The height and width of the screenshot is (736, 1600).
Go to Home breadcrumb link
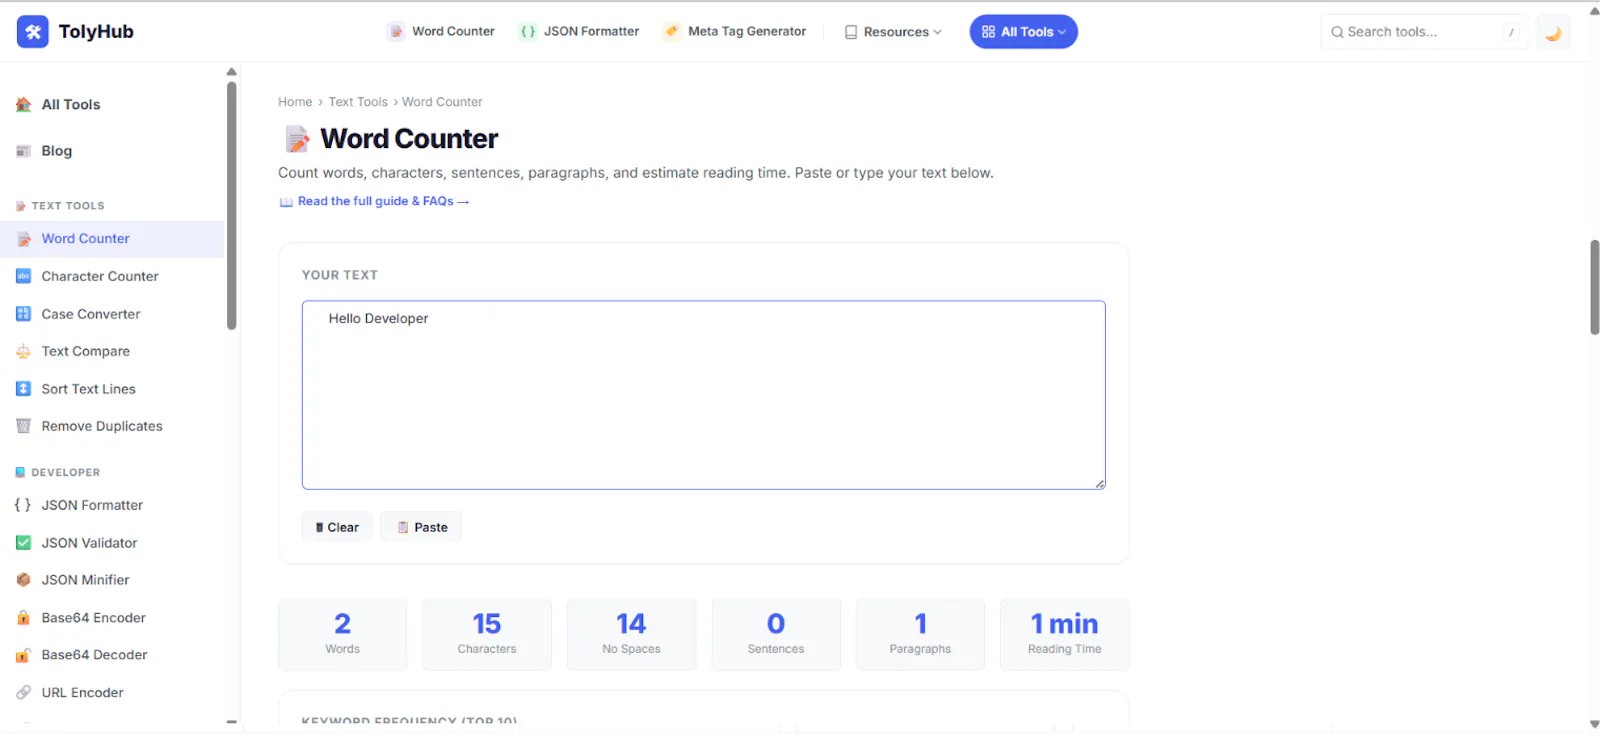point(295,102)
